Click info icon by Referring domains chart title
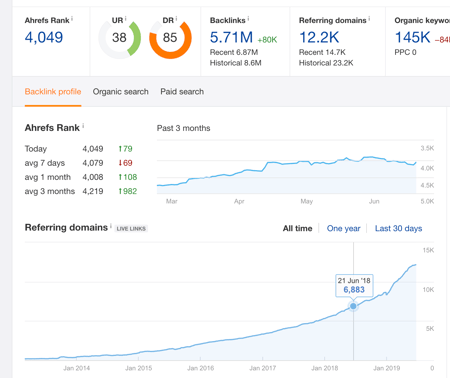Screen dimensions: 450x378 [111, 226]
